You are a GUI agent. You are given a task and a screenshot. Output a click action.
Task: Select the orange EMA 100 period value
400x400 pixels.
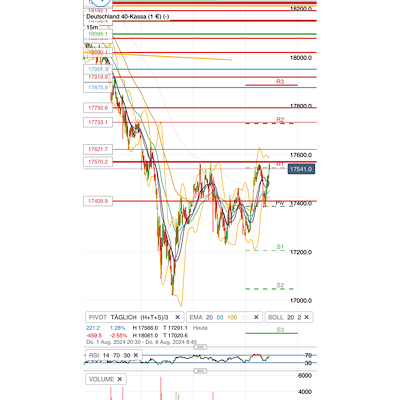(x=232, y=317)
